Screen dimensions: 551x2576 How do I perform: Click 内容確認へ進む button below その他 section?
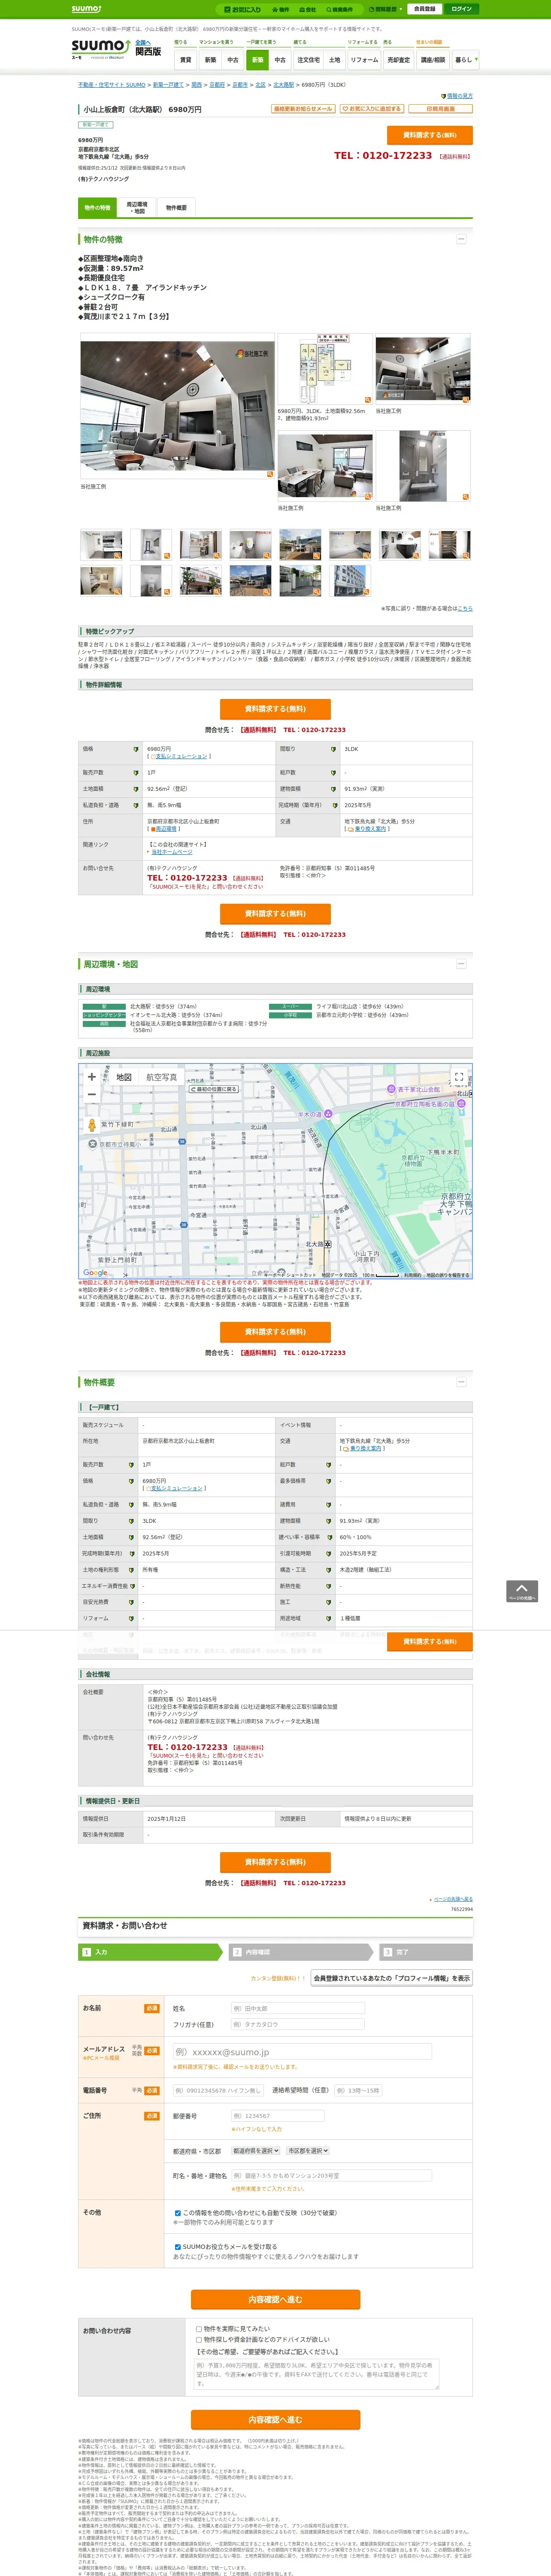point(275,2299)
